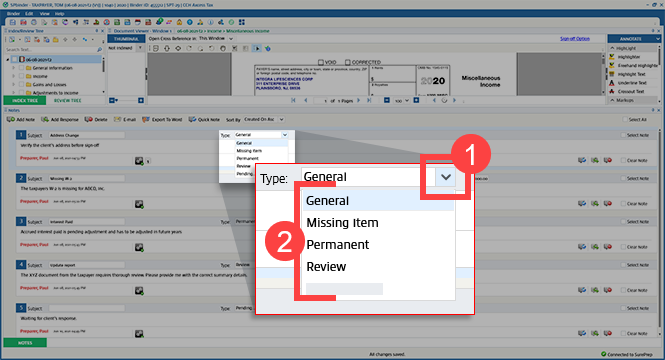This screenshot has height=360, width=665.
Task: Tick the Gains and Losses folder checkbox
Action: pos(21,84)
